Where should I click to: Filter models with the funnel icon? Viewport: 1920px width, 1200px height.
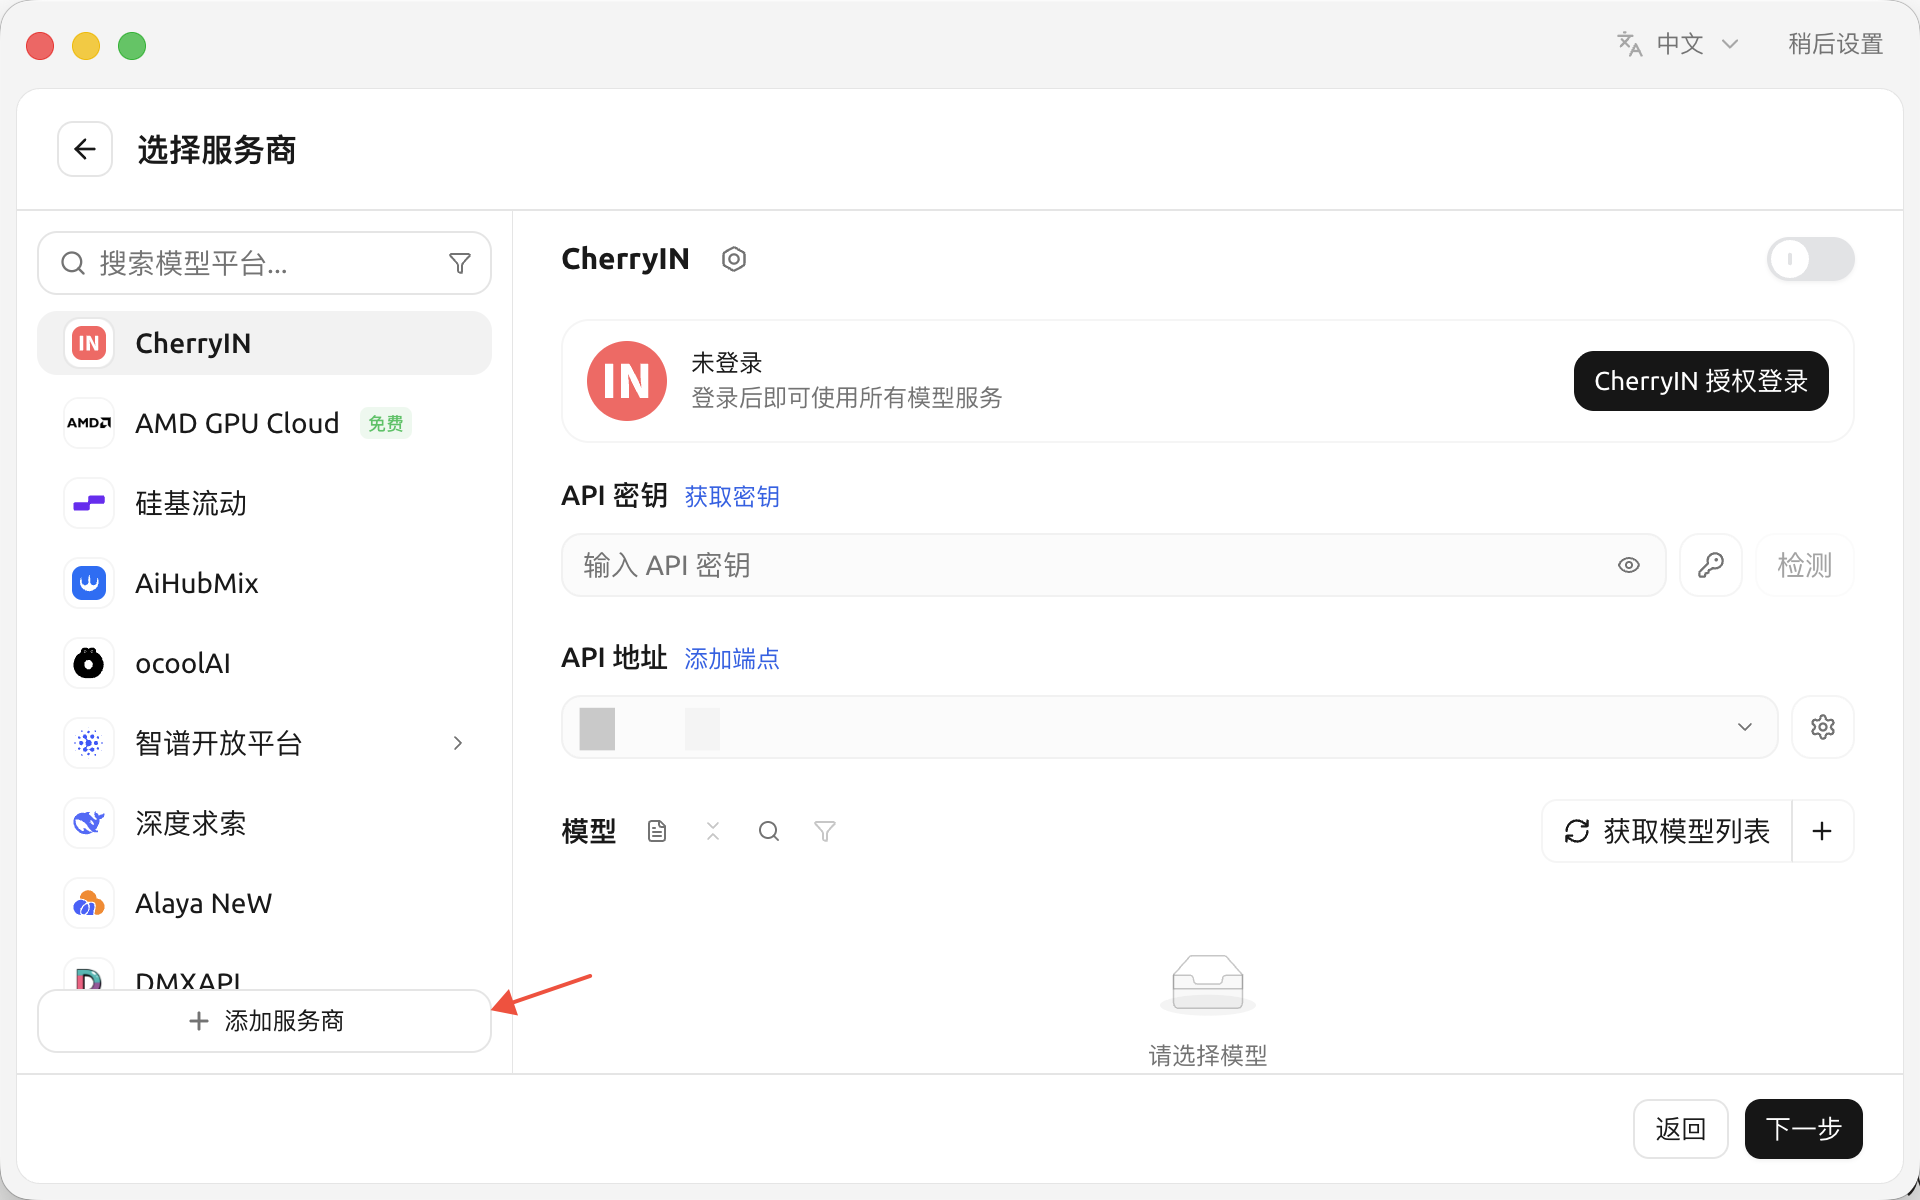(825, 831)
